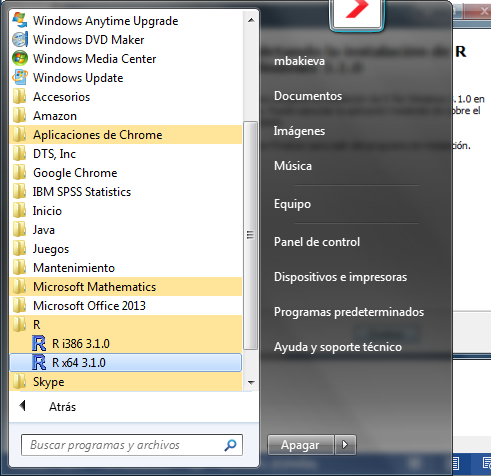This screenshot has height=476, width=491.
Task: Open Imágenes library
Action: click(x=299, y=131)
